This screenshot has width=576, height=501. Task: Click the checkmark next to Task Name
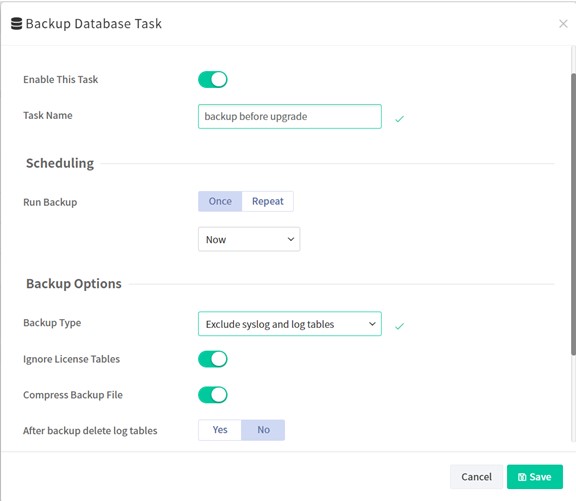click(x=399, y=119)
